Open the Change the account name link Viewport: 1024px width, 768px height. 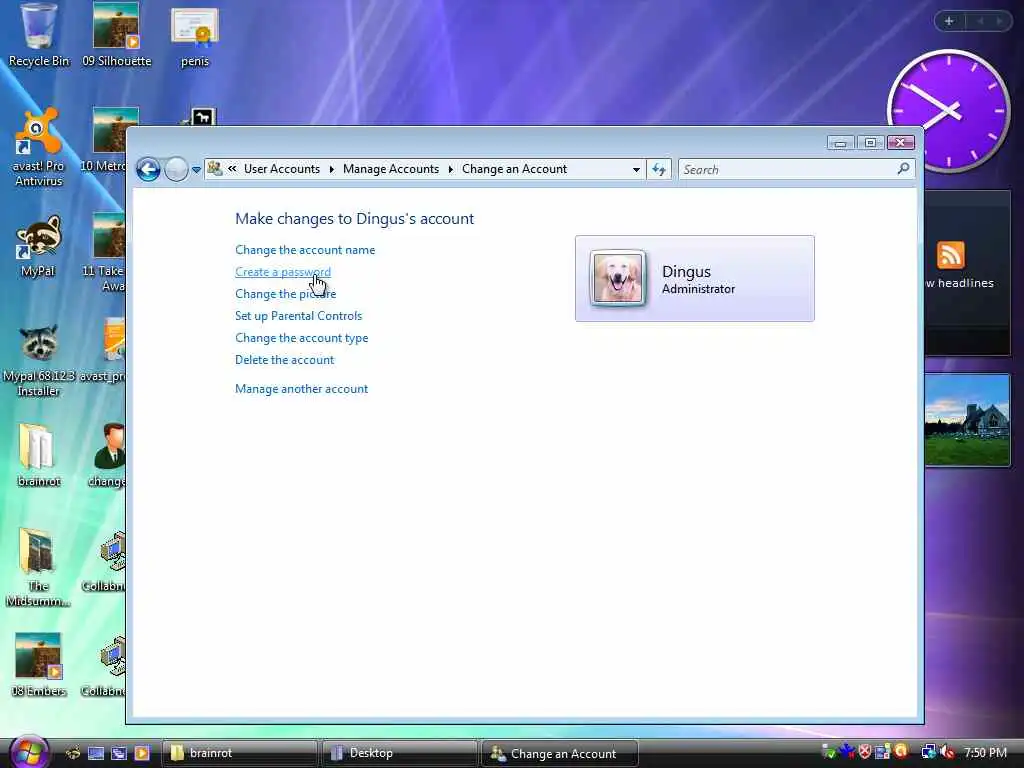point(305,250)
